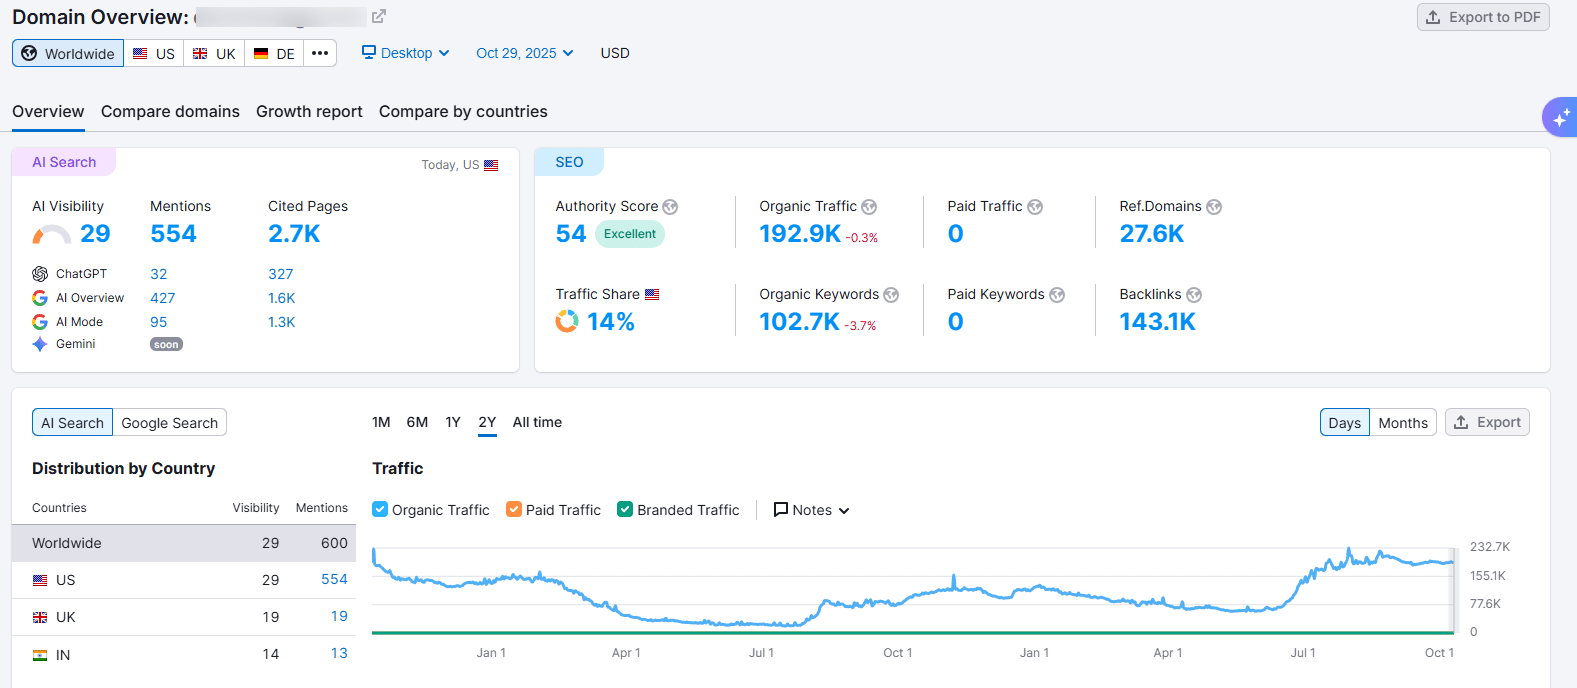The image size is (1577, 688).
Task: Select Months chart granularity
Action: [x=1403, y=422]
